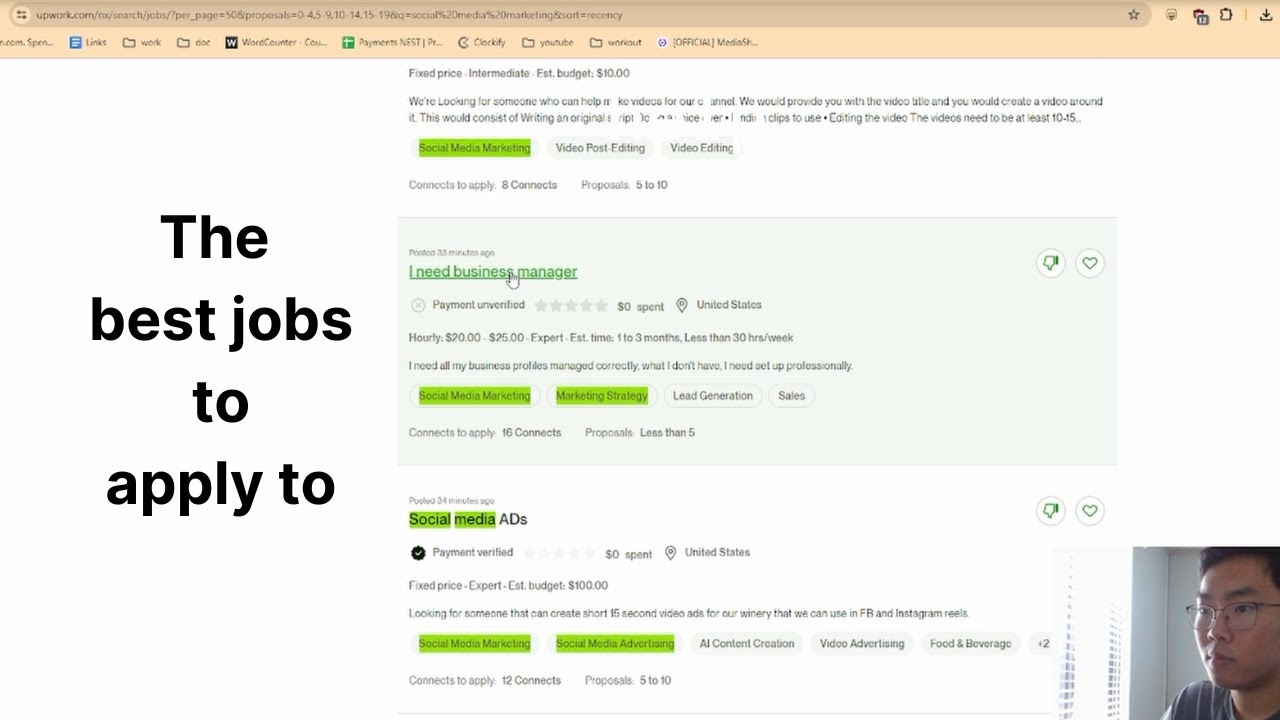Open 'I need business manager' job link
Viewport: 1280px width, 720px height.
[493, 272]
